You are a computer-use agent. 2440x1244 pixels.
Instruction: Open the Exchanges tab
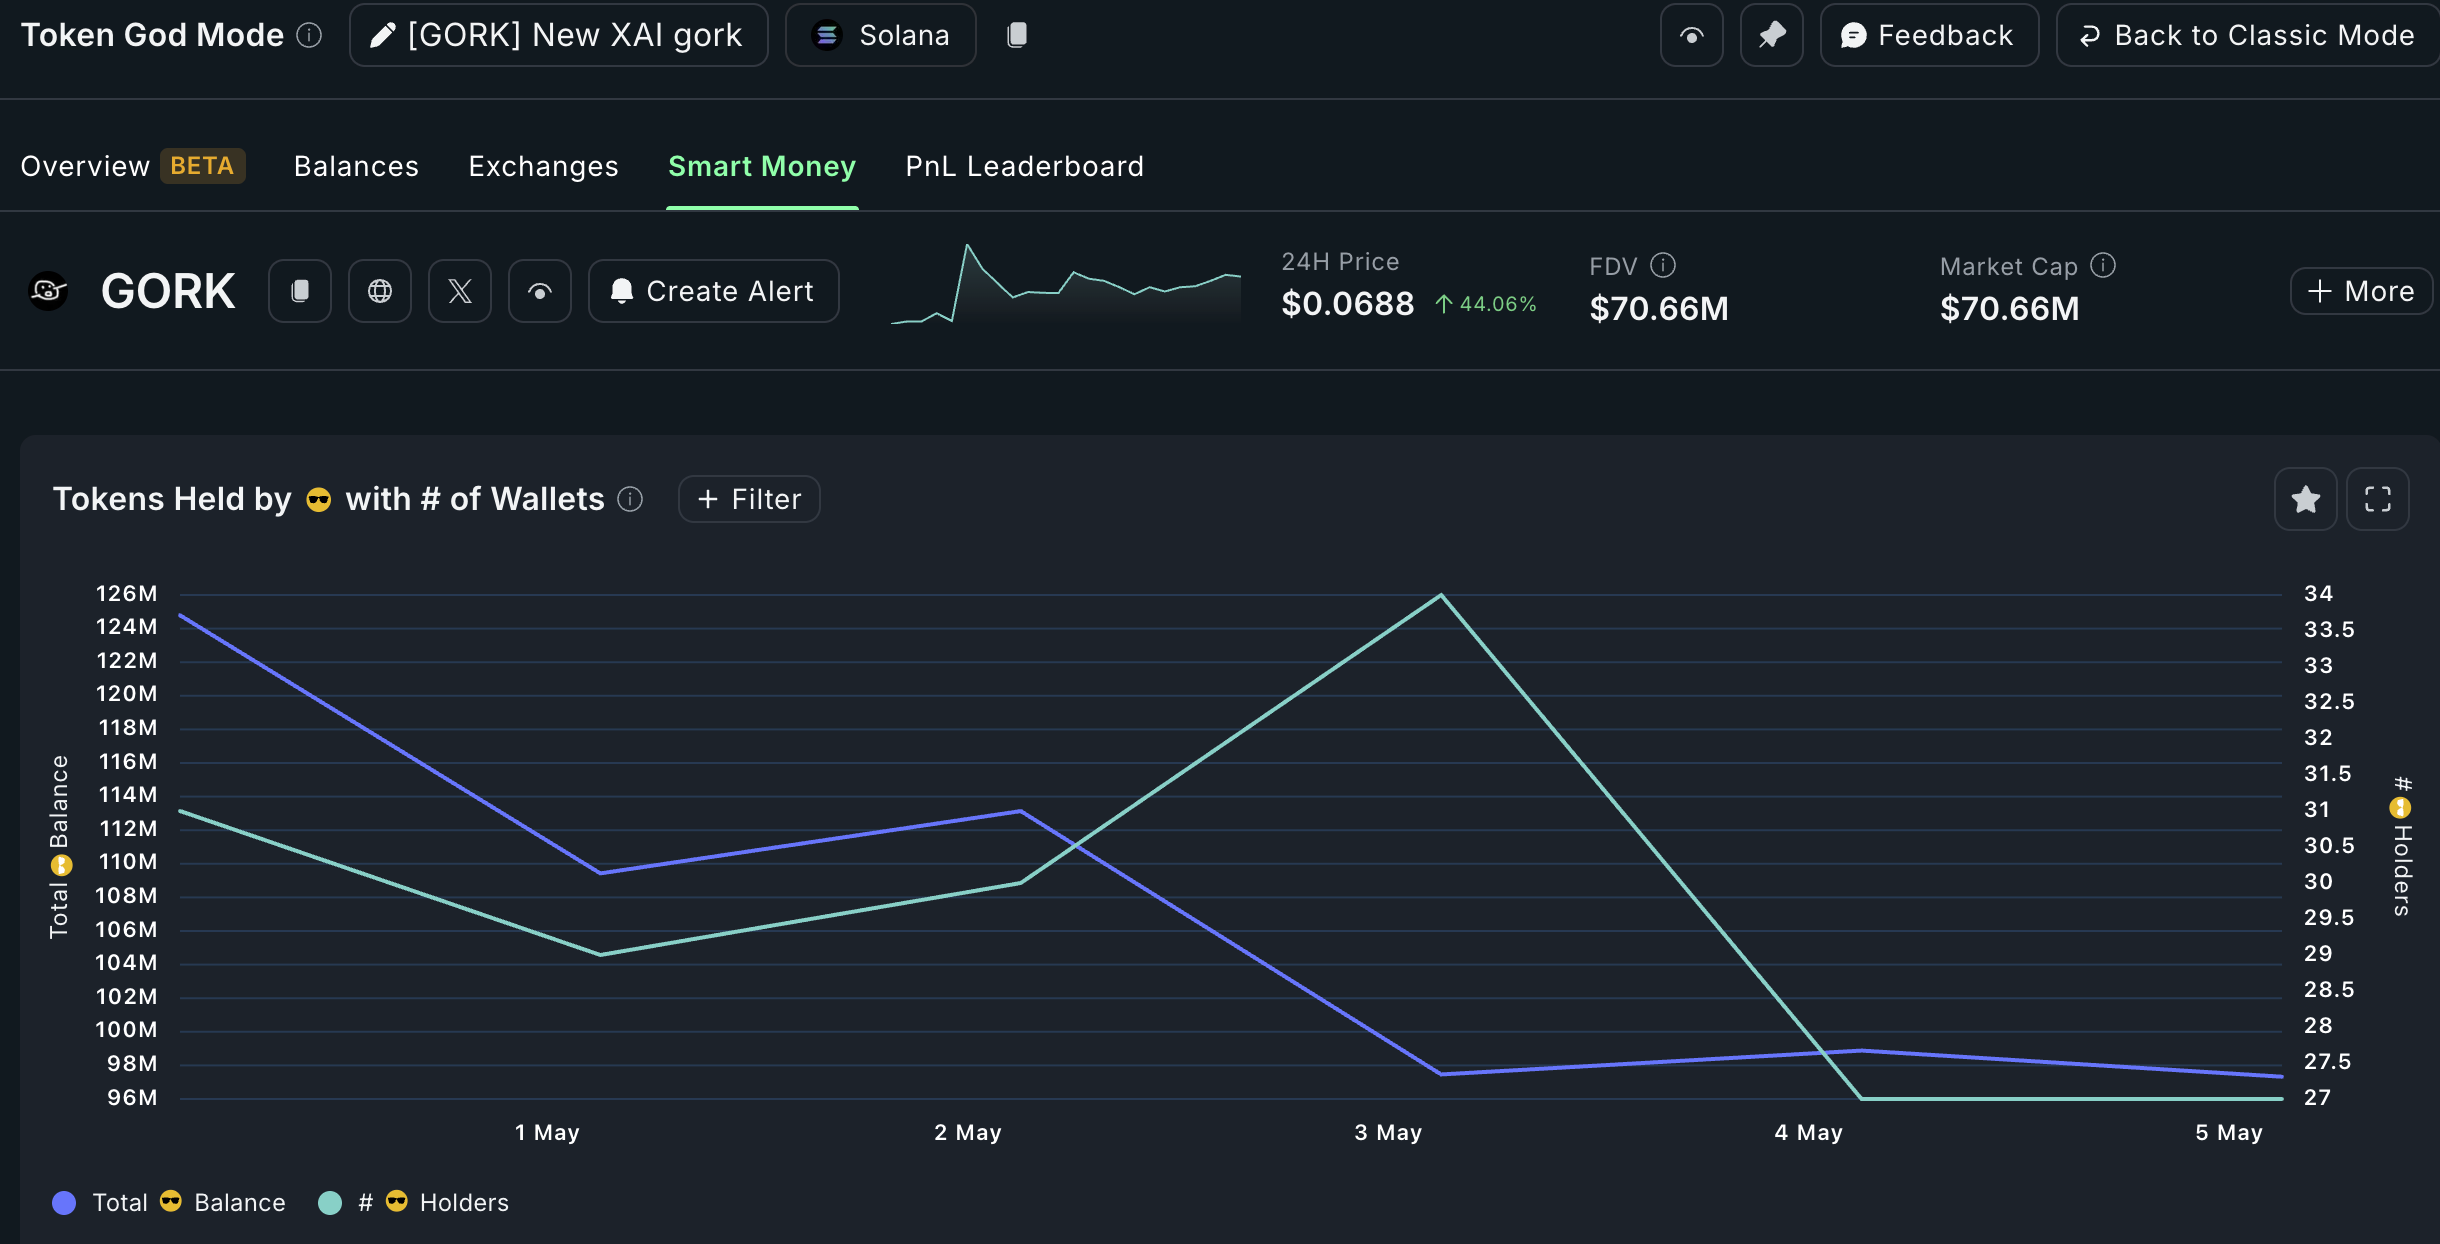[543, 166]
